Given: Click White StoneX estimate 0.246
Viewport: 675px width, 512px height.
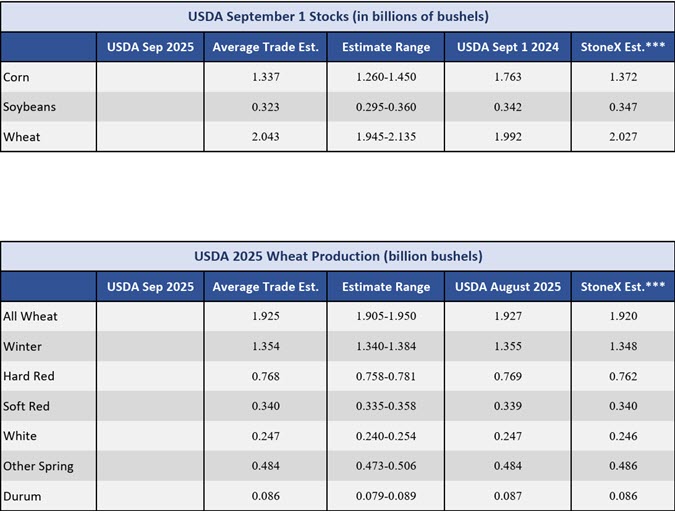Looking at the screenshot, I should pyautogui.click(x=623, y=436).
